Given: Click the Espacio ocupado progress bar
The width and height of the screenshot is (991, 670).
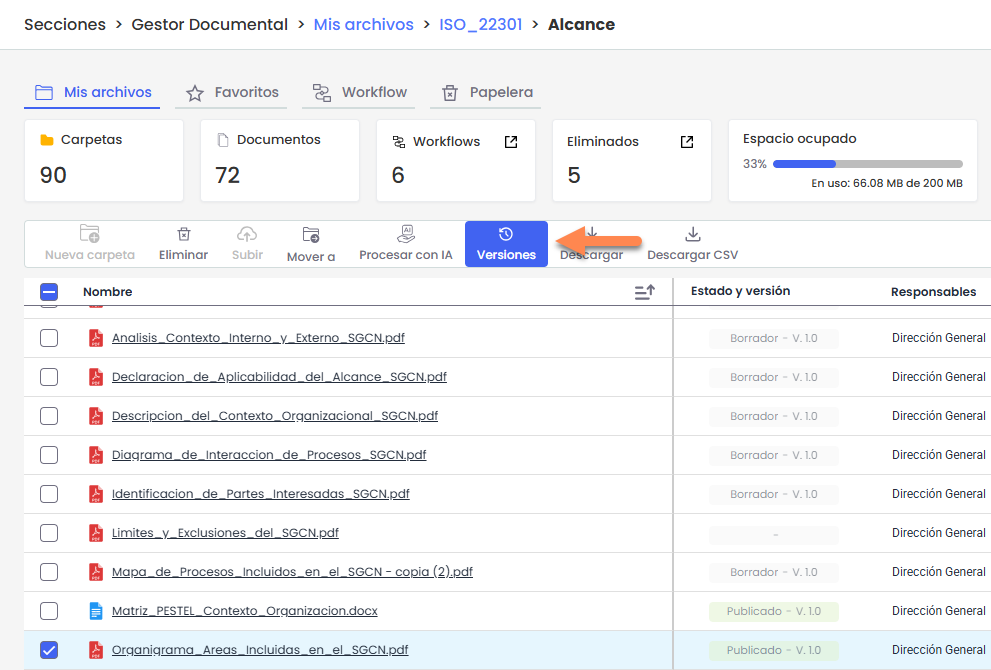Looking at the screenshot, I should (x=867, y=164).
